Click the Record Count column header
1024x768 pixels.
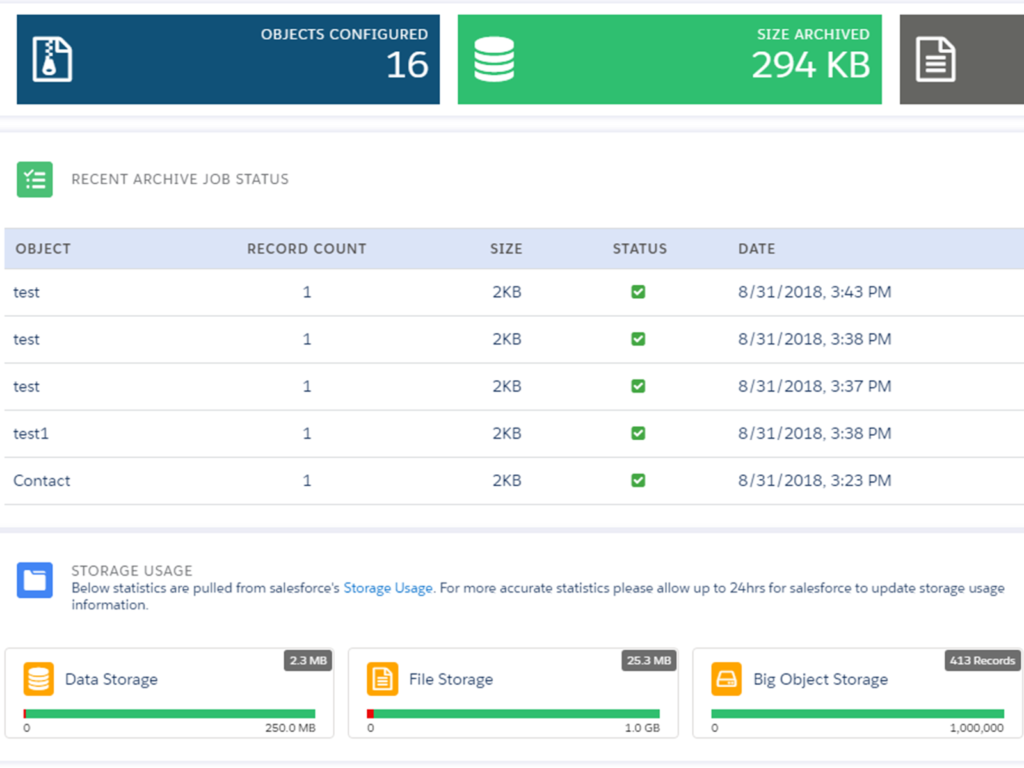306,249
